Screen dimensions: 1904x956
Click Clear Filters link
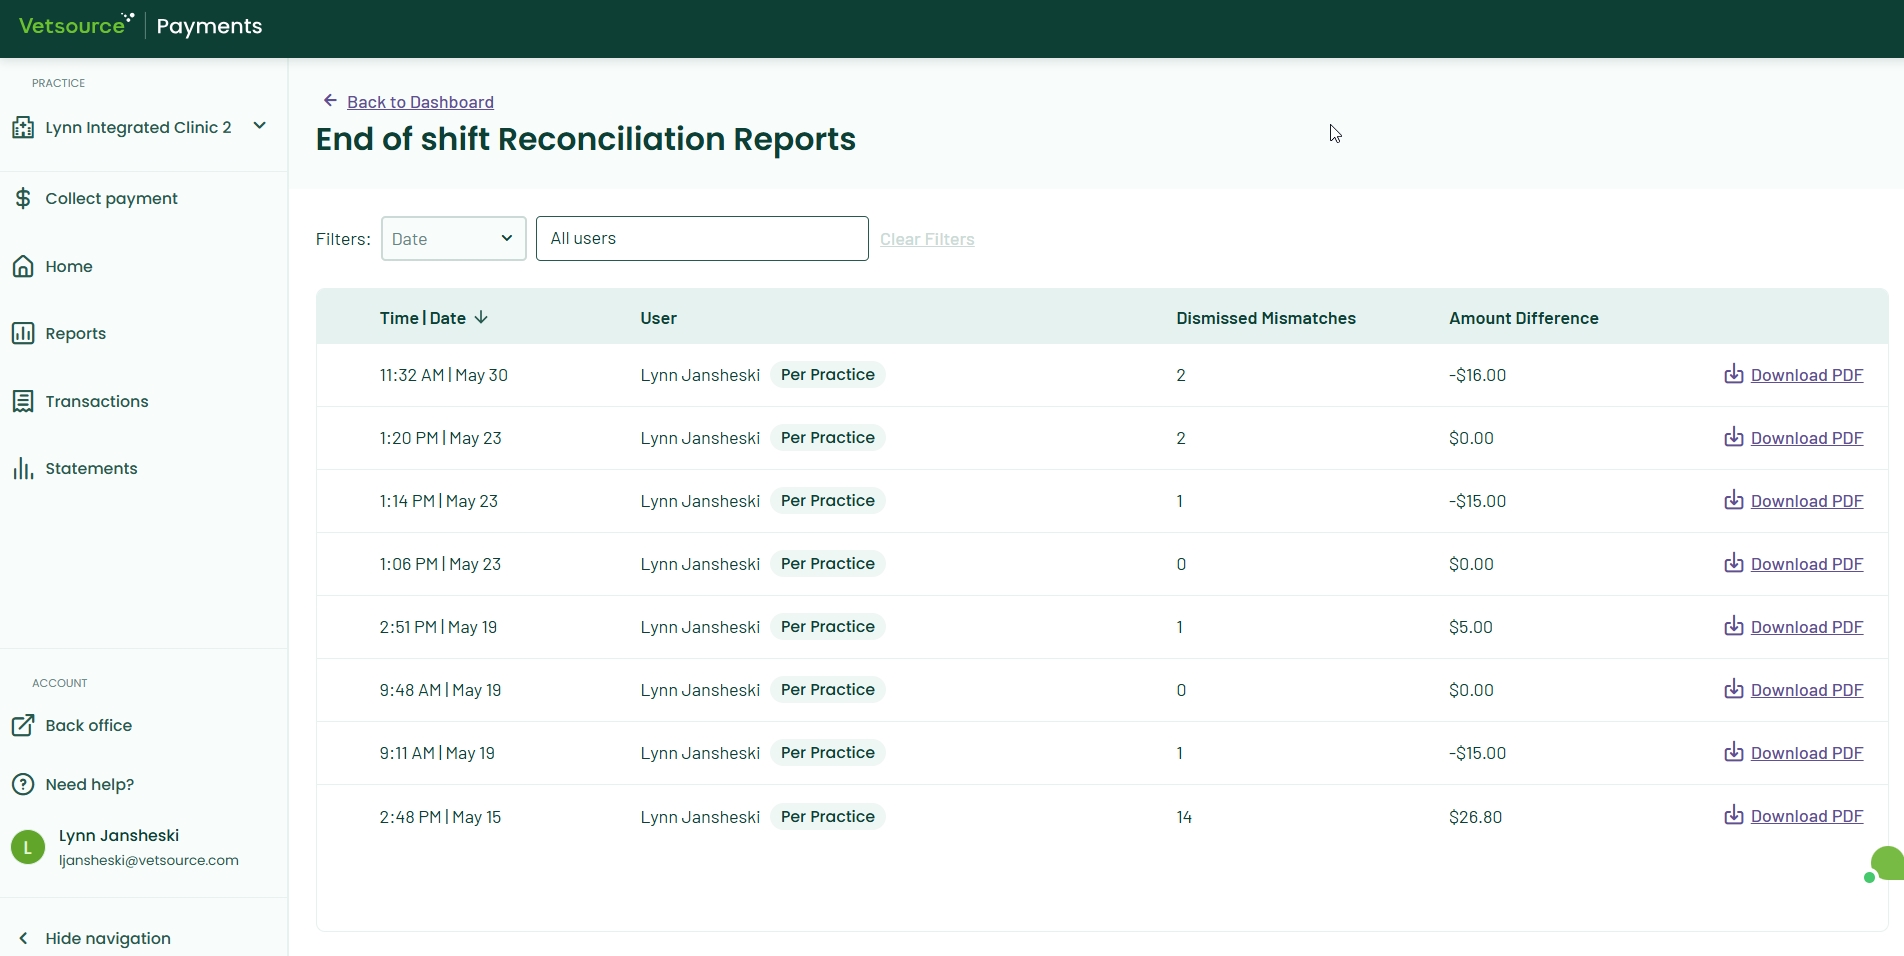[927, 239]
